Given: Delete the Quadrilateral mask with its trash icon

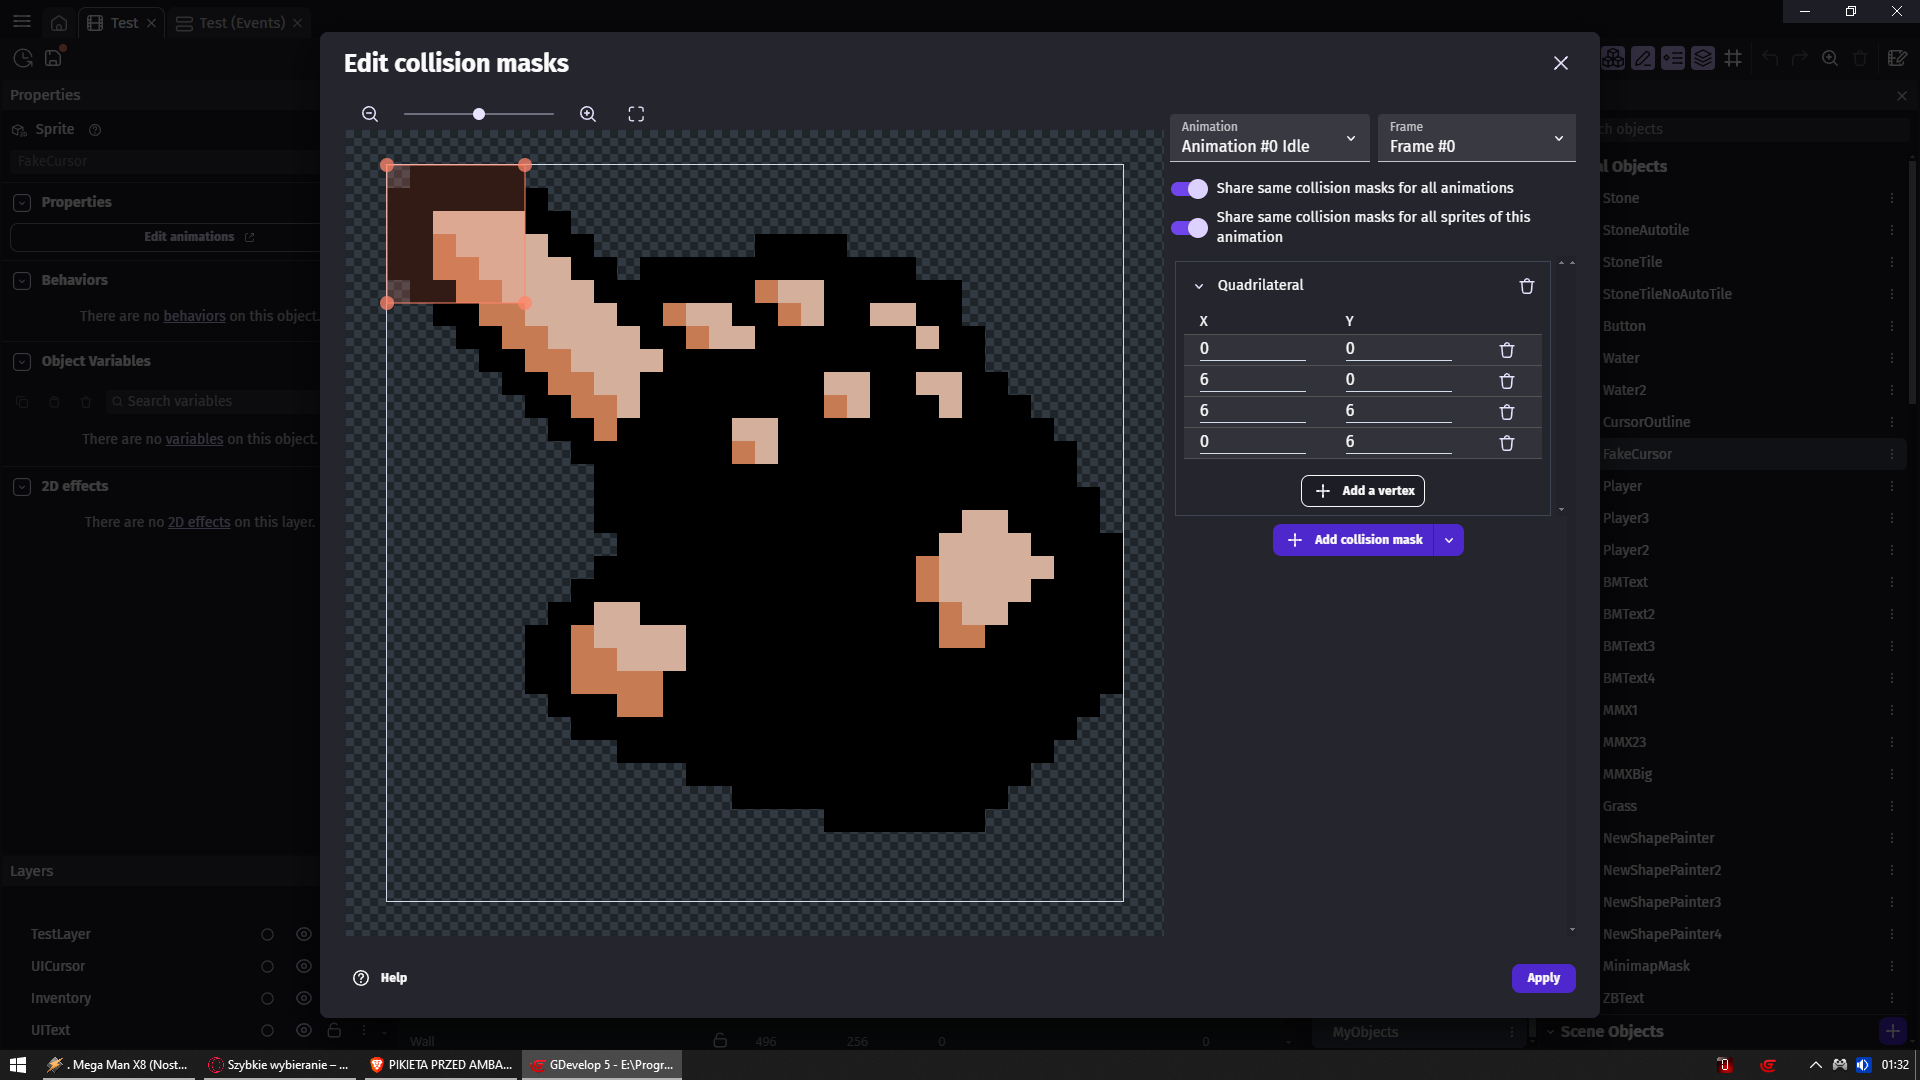Looking at the screenshot, I should pyautogui.click(x=1527, y=286).
